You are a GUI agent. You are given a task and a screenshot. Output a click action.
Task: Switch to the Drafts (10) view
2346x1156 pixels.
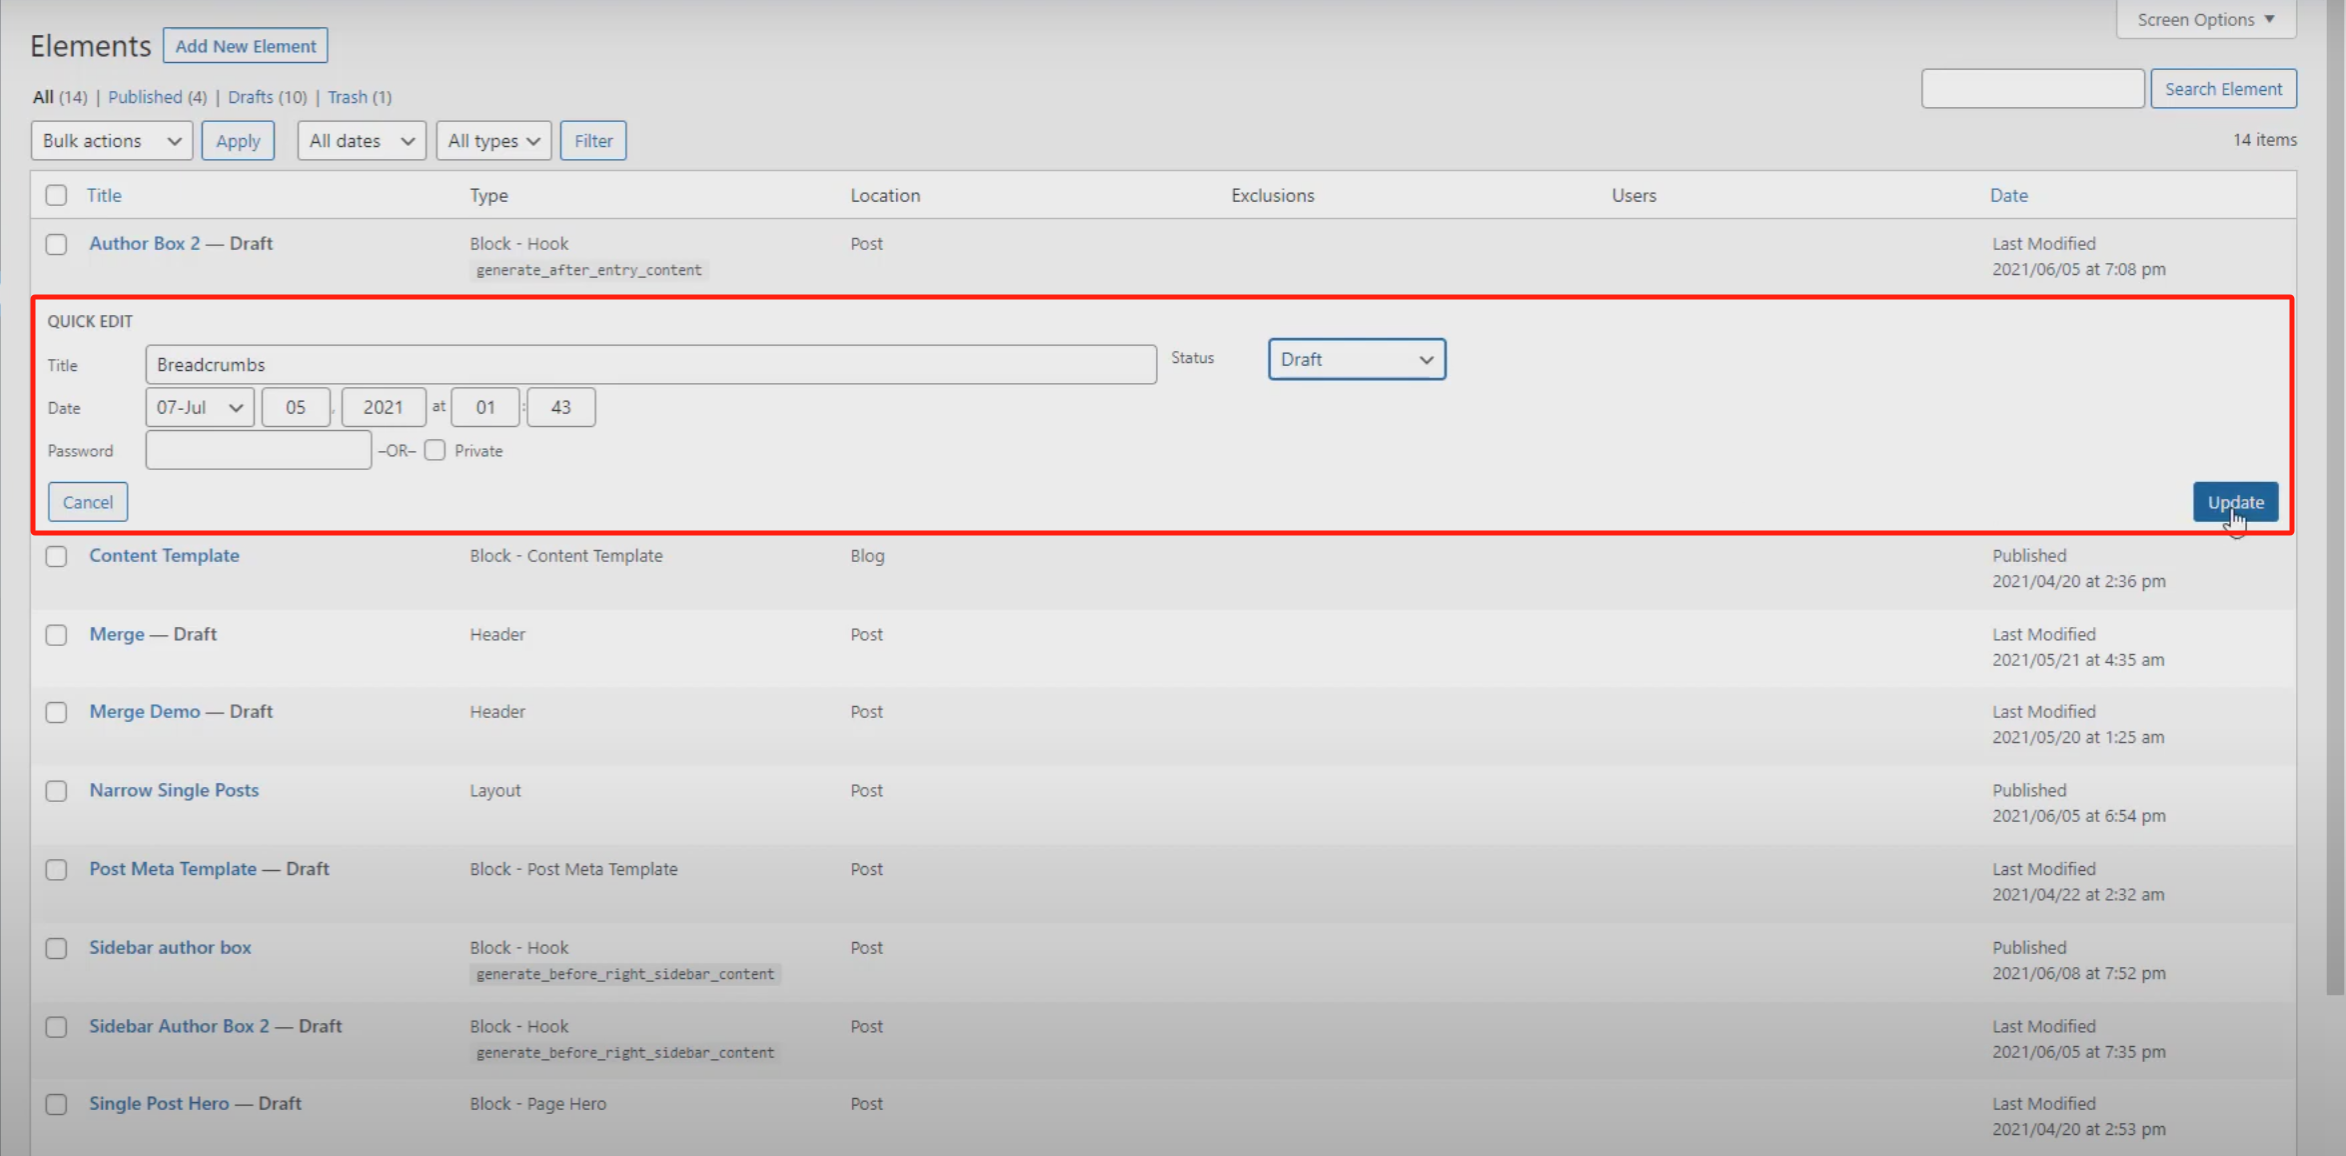pyautogui.click(x=266, y=97)
